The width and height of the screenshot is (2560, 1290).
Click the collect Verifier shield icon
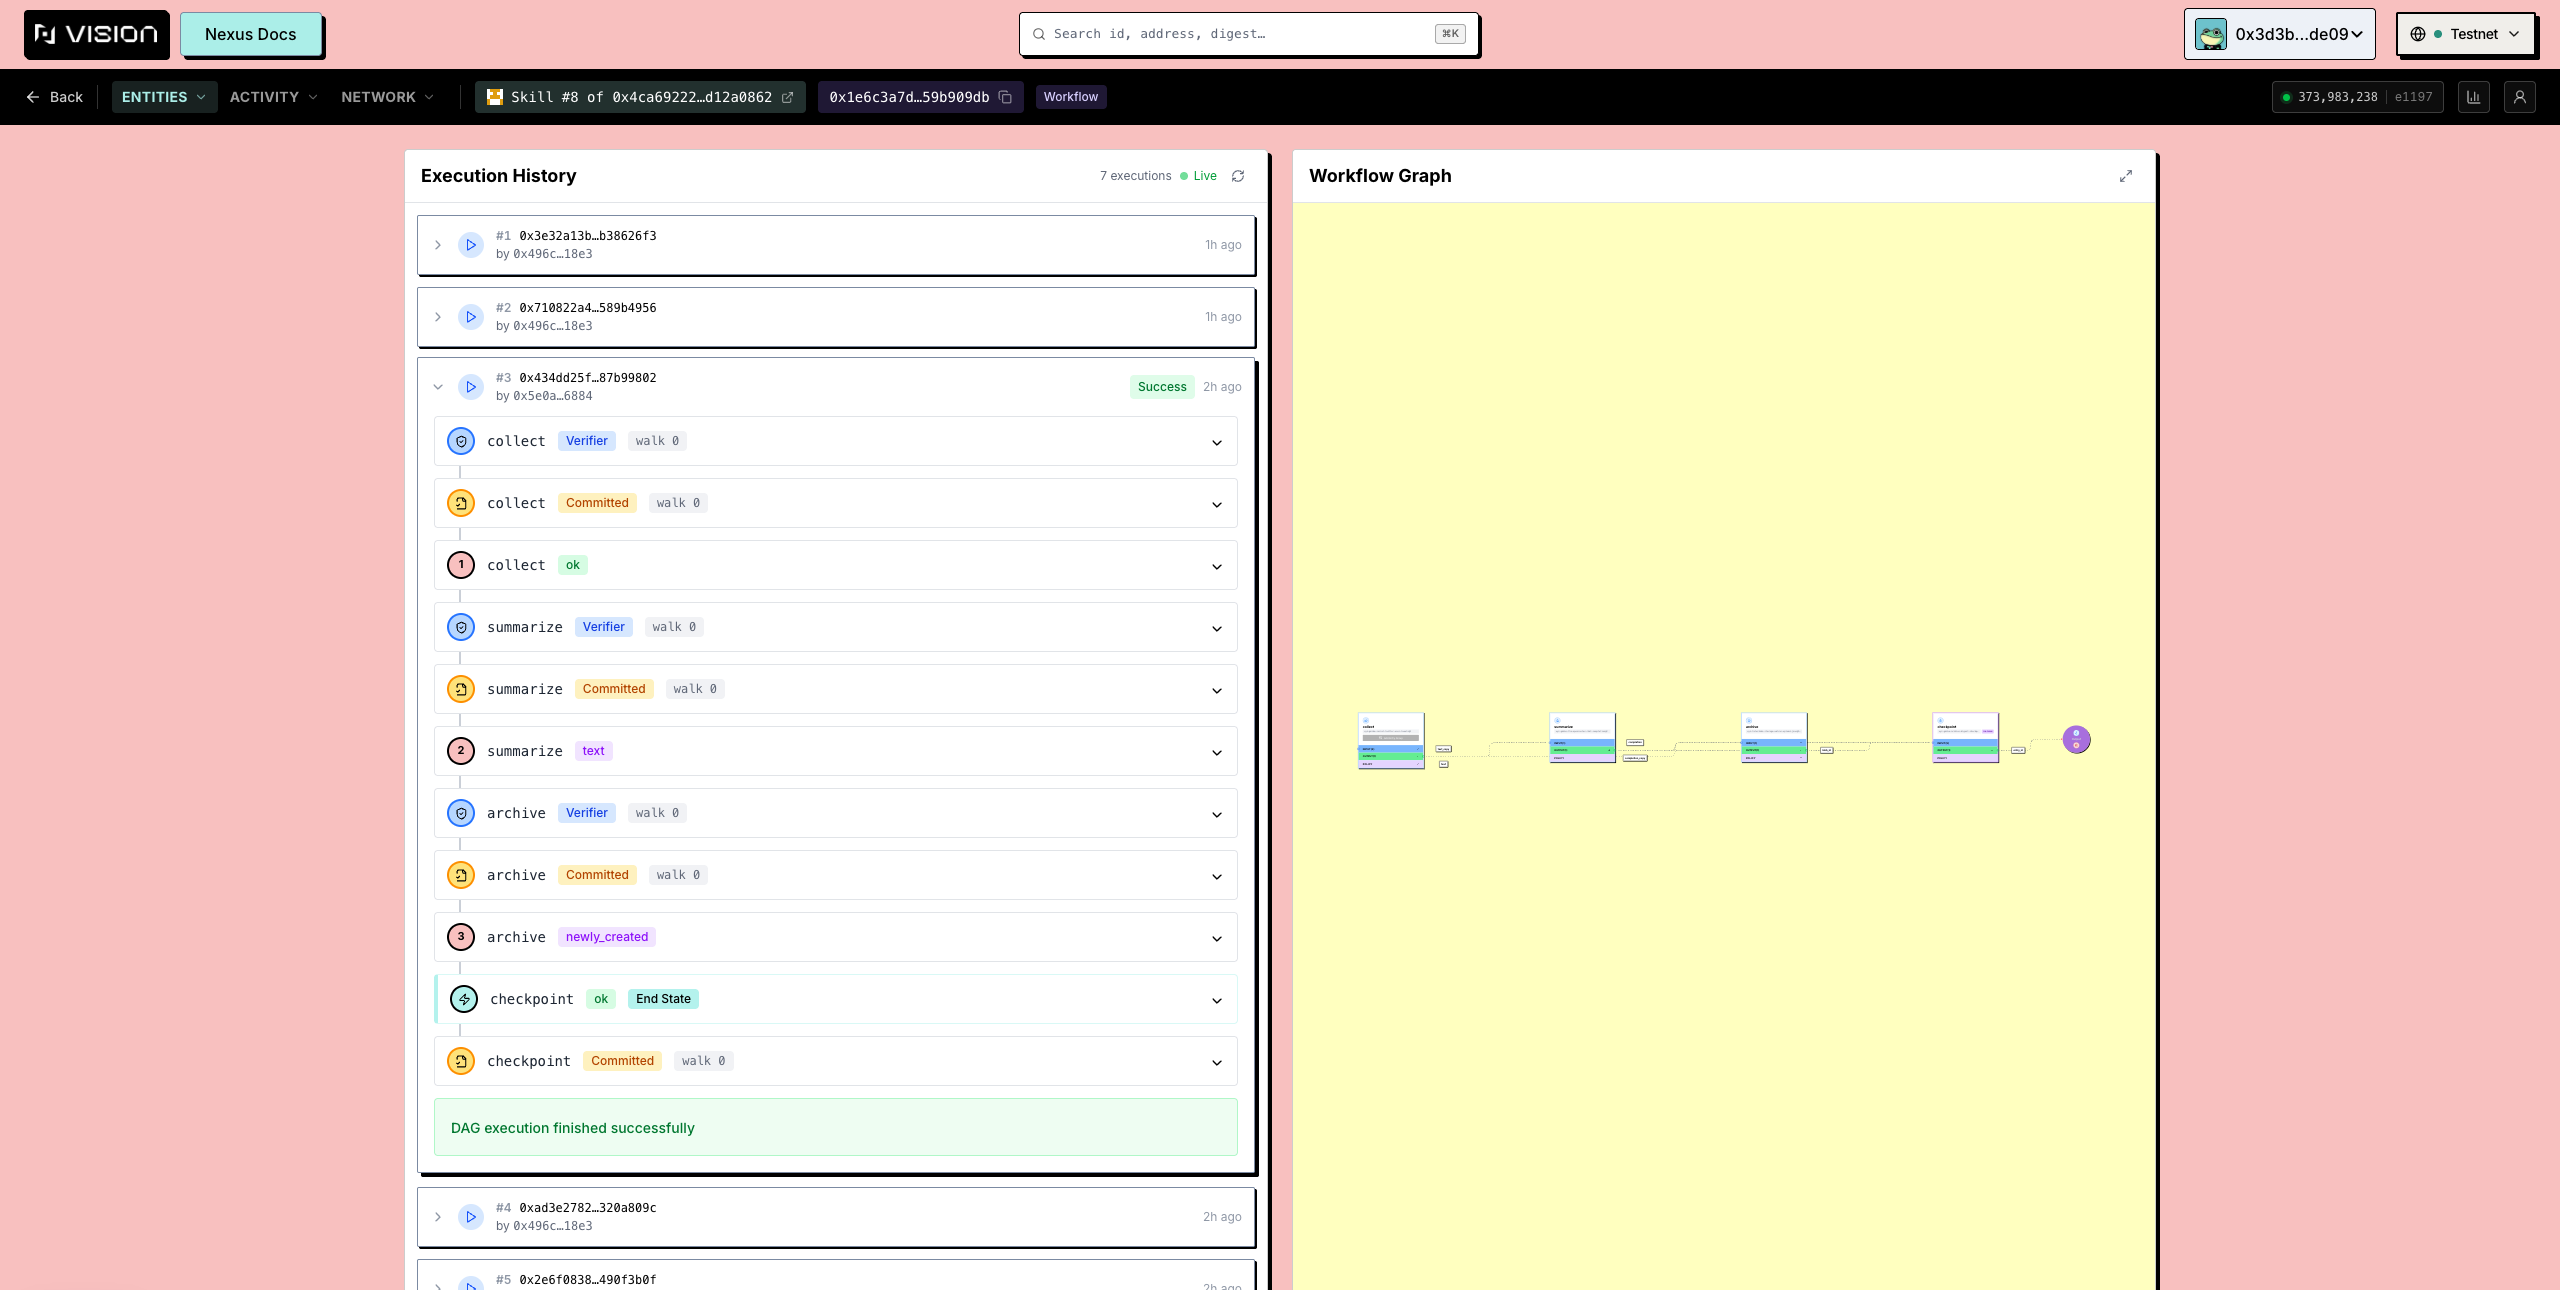(x=461, y=441)
